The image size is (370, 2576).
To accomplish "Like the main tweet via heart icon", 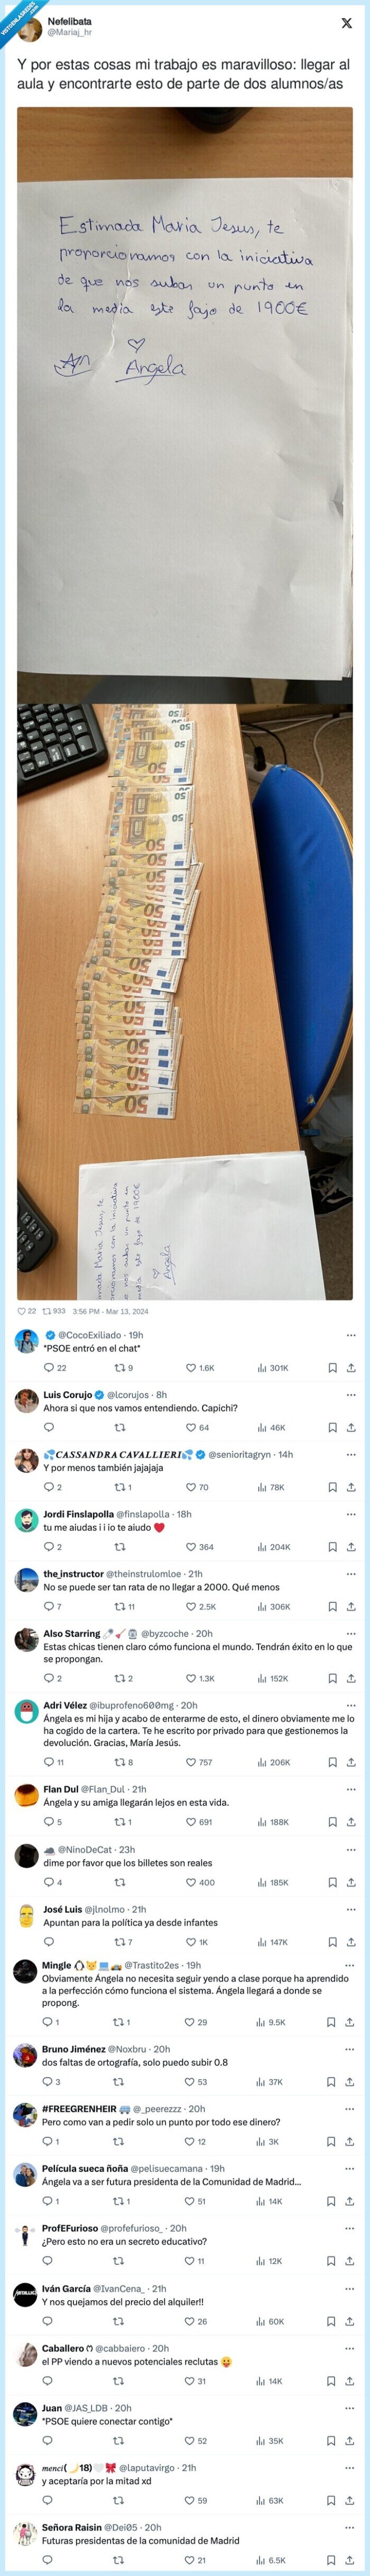I will pos(22,1310).
